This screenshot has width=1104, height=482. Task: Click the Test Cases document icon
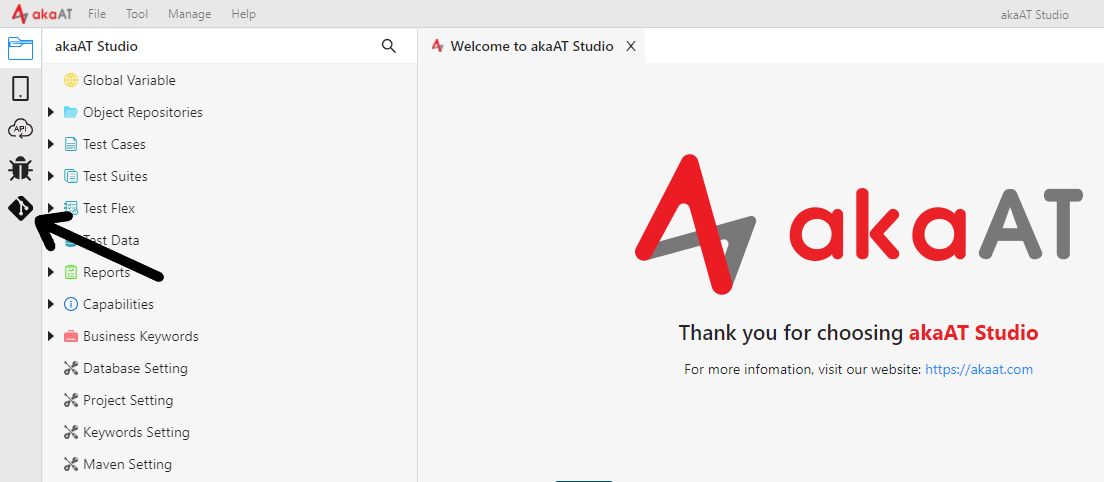pyautogui.click(x=70, y=144)
